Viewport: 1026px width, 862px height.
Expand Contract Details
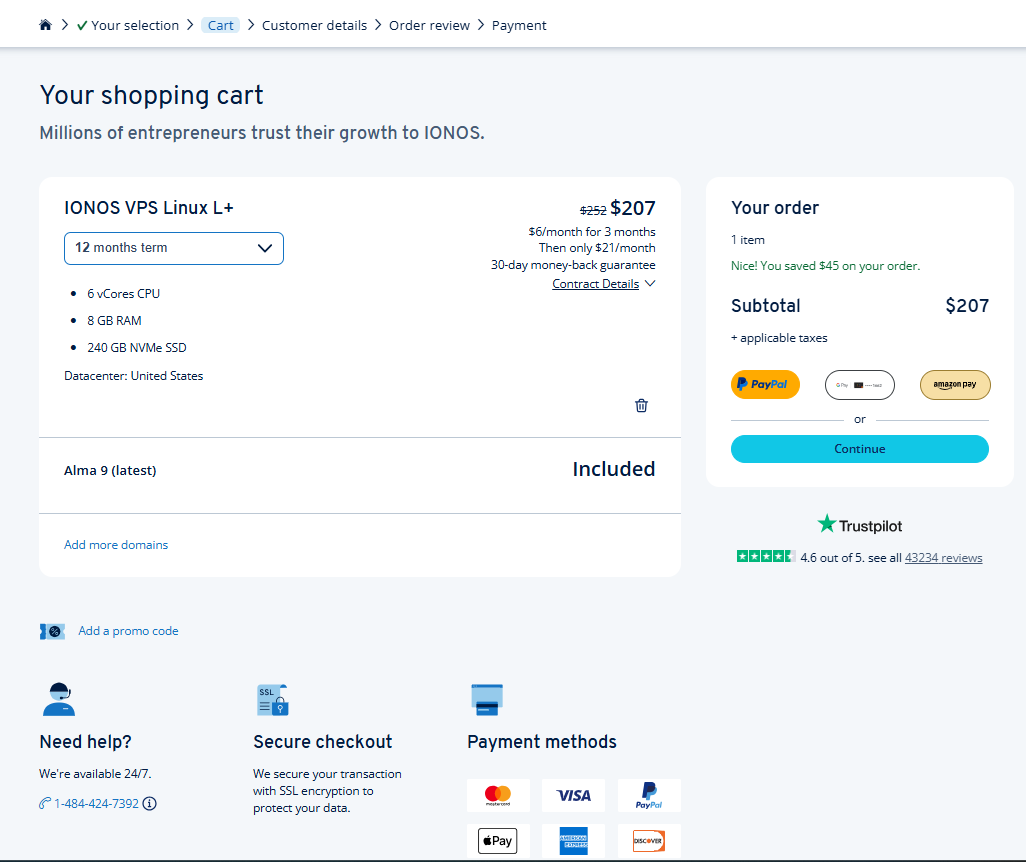tap(603, 283)
